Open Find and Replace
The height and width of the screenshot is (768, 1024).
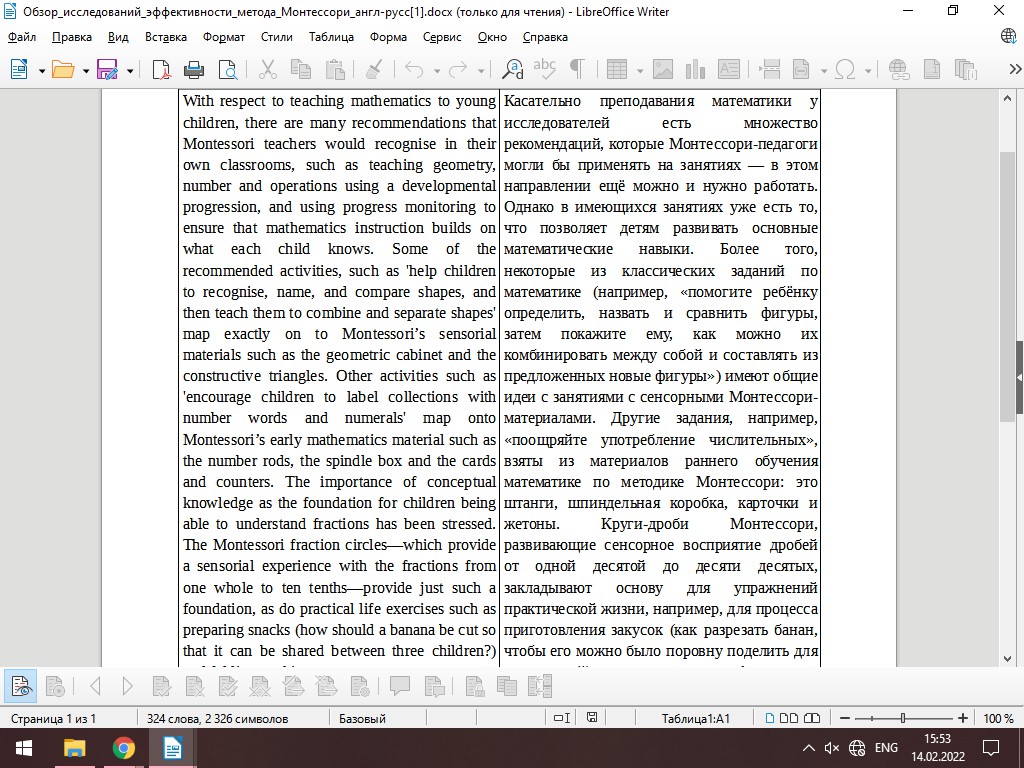512,69
